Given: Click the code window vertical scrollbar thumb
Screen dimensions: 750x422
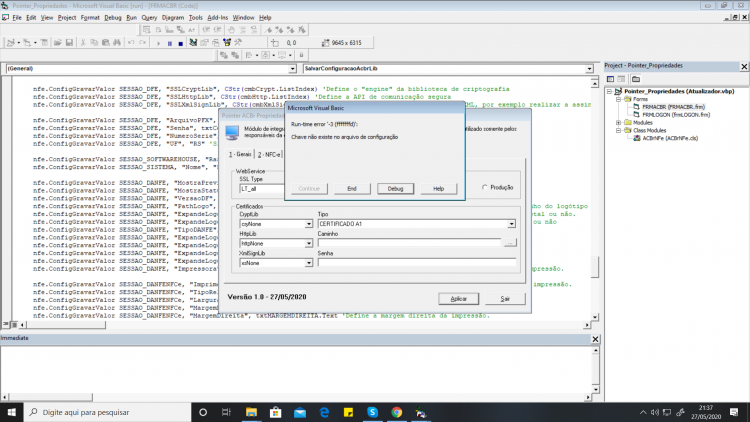Looking at the screenshot, I should tap(595, 267).
